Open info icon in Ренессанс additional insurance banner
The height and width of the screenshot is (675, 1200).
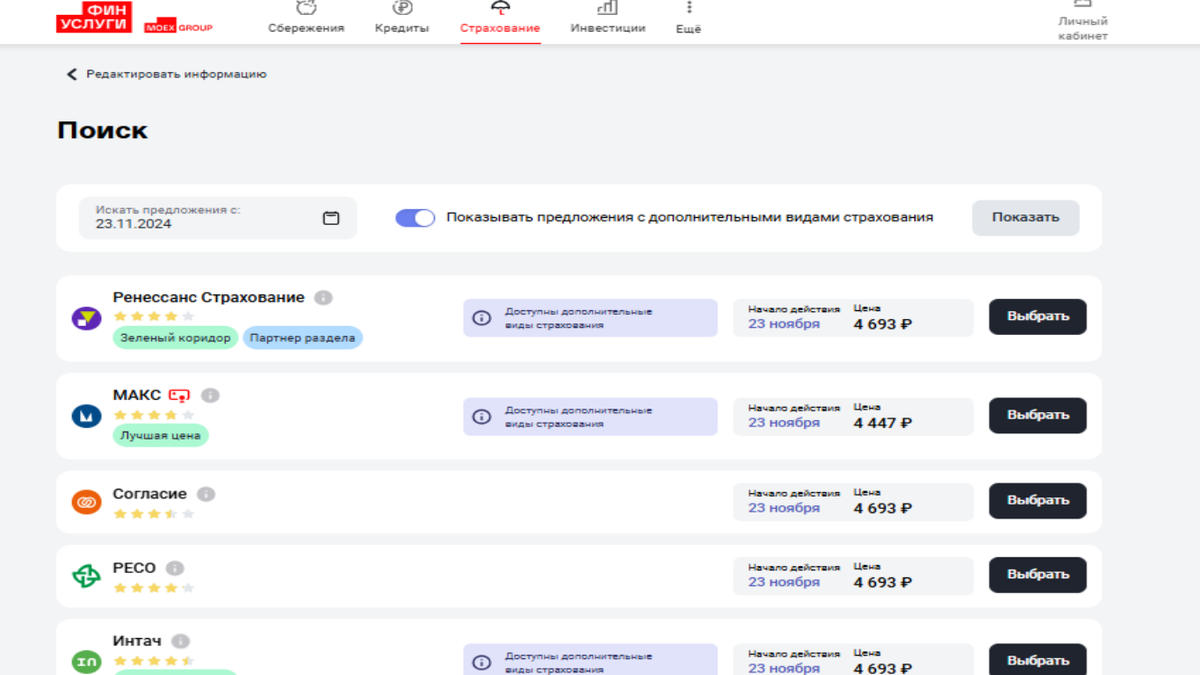[x=482, y=318]
